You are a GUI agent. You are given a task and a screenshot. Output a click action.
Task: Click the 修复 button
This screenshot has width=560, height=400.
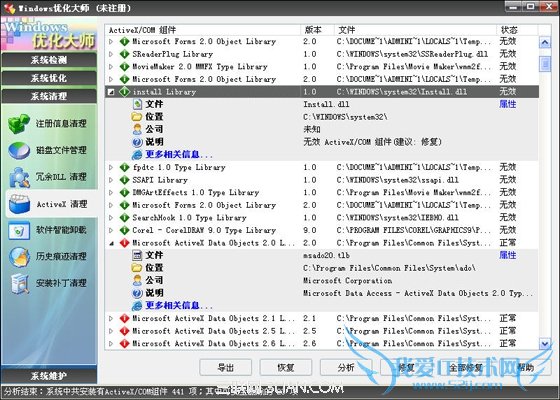tap(406, 368)
